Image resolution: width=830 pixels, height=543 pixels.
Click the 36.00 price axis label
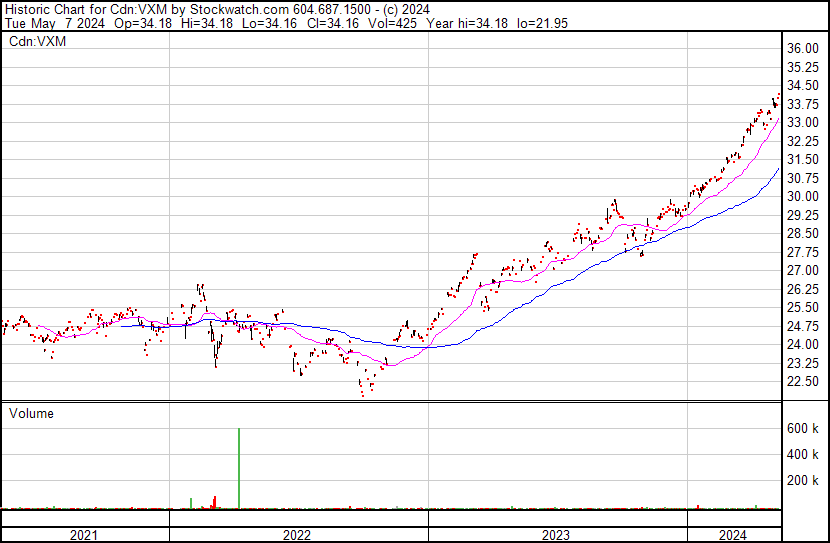(x=803, y=49)
